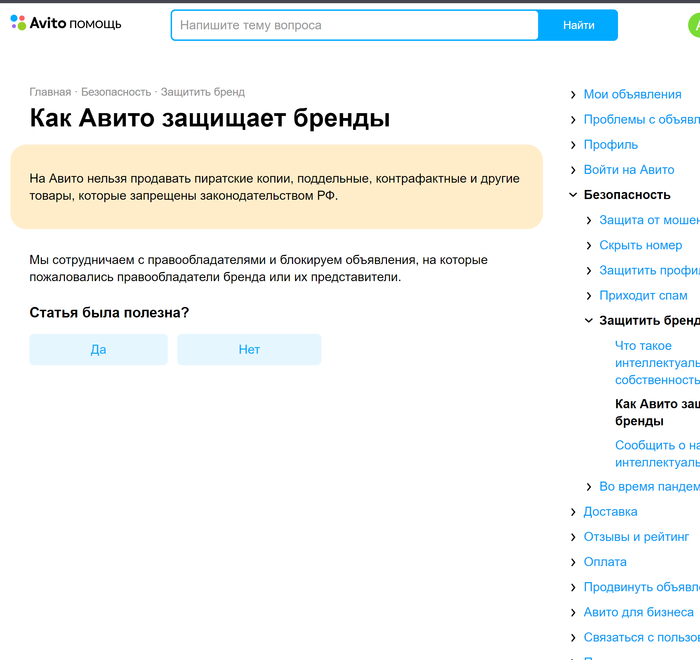Open Отзывы и рейтинг sidebar link
Viewport: 700px width, 660px height.
tap(636, 537)
